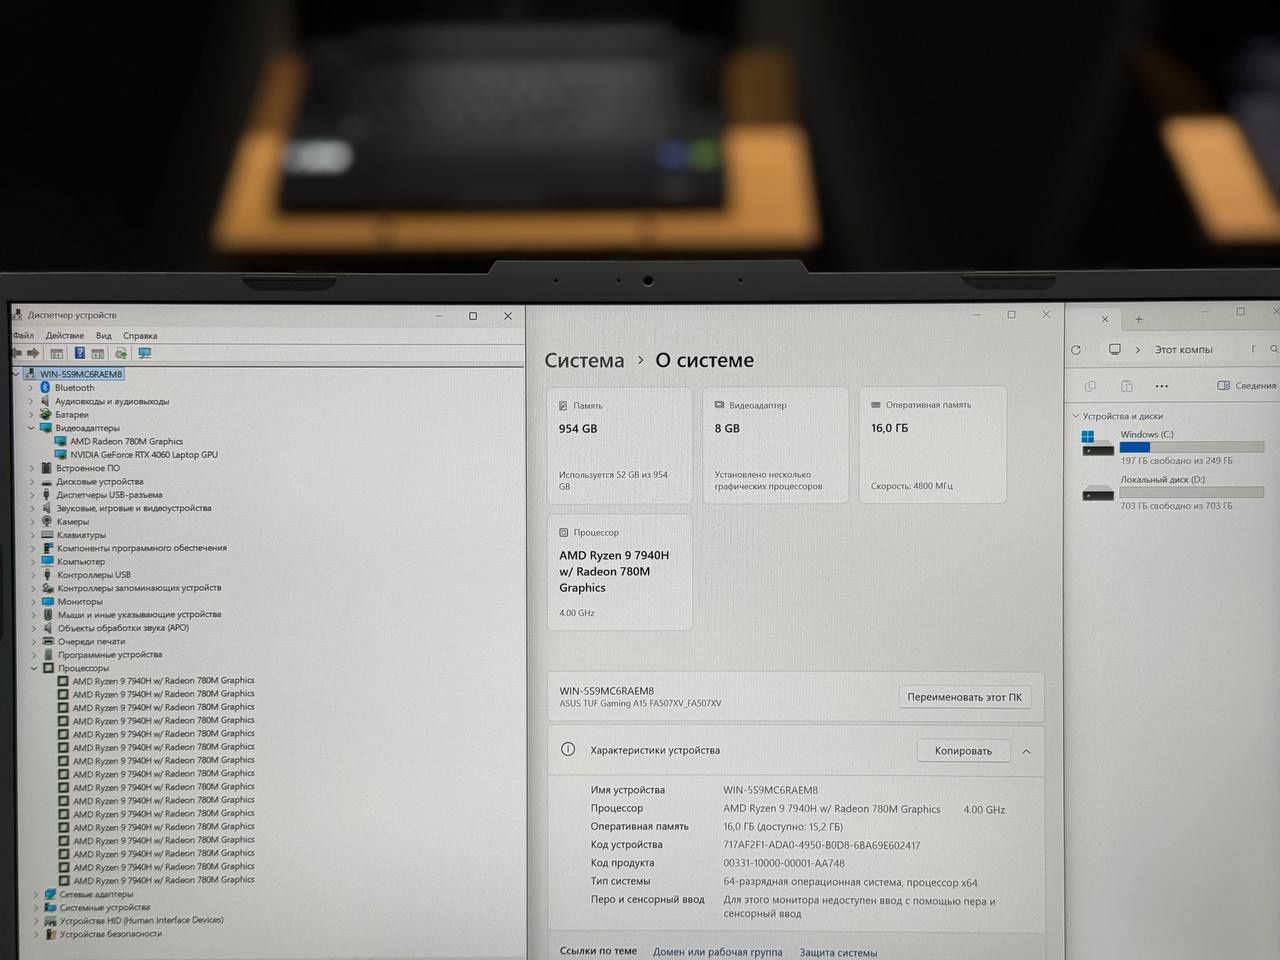Click the Windows (C:) drive icon
The image size is (1280, 960).
coord(1097,443)
